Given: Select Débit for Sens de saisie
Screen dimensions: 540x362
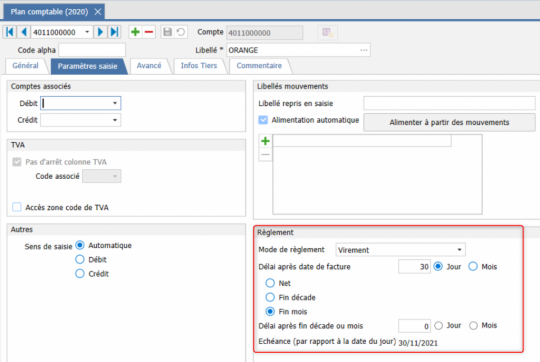Looking at the screenshot, I should tap(80, 259).
